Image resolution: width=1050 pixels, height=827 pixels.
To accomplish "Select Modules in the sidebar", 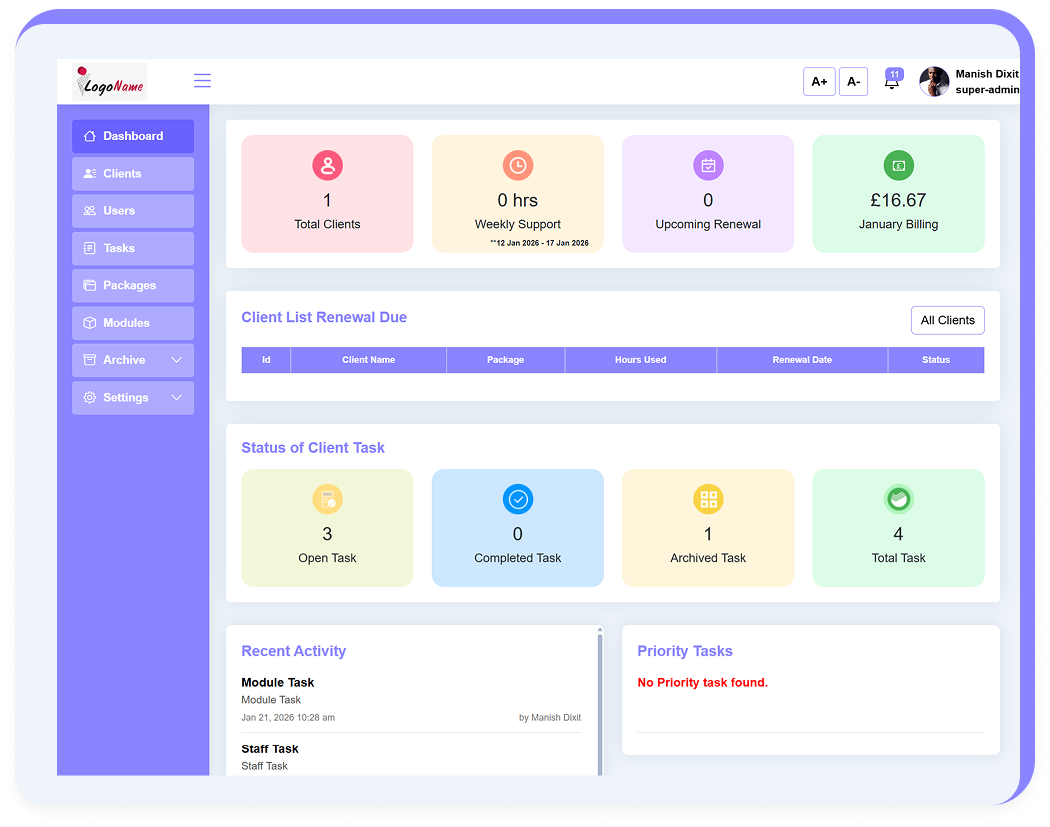I will click(133, 323).
